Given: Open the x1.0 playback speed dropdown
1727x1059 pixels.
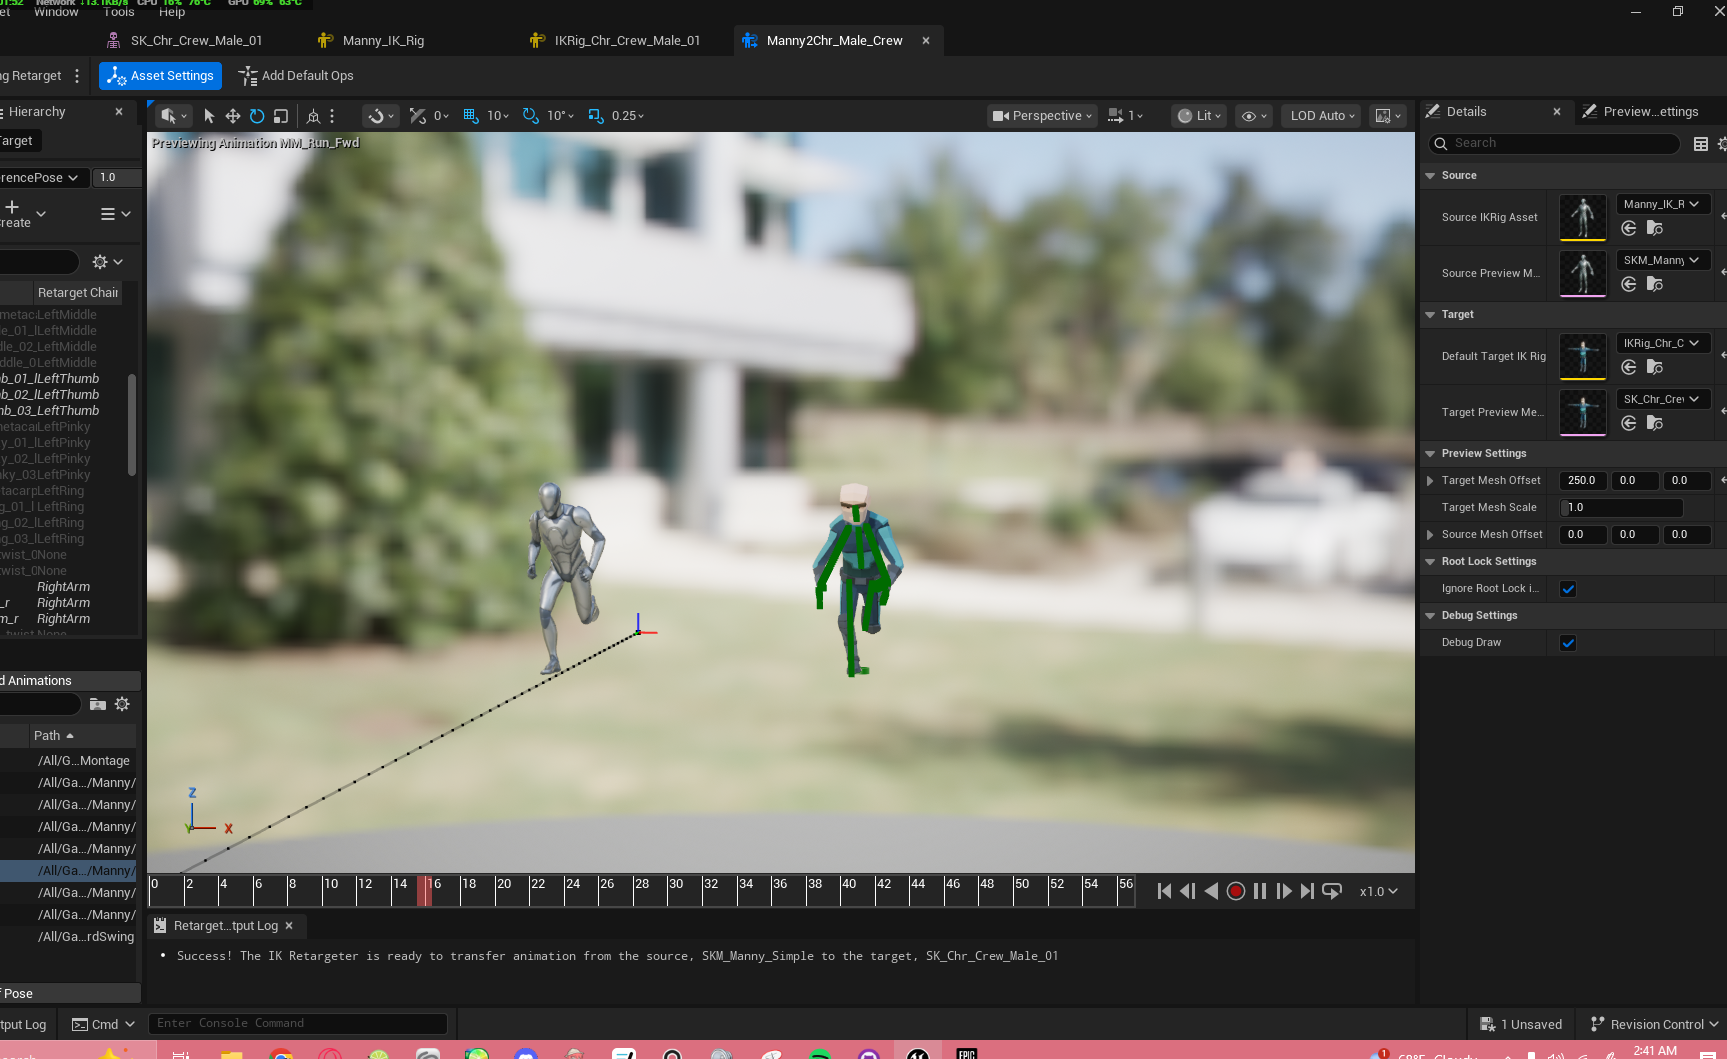Looking at the screenshot, I should pyautogui.click(x=1379, y=891).
